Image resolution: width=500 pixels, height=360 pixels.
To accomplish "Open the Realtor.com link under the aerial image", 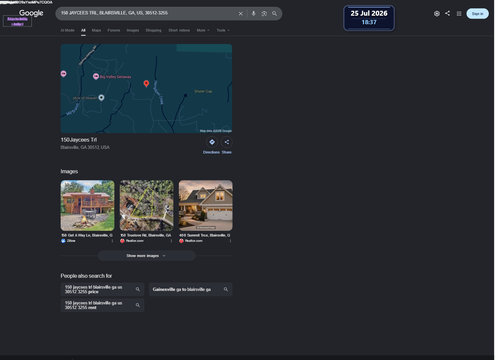I will click(x=132, y=241).
